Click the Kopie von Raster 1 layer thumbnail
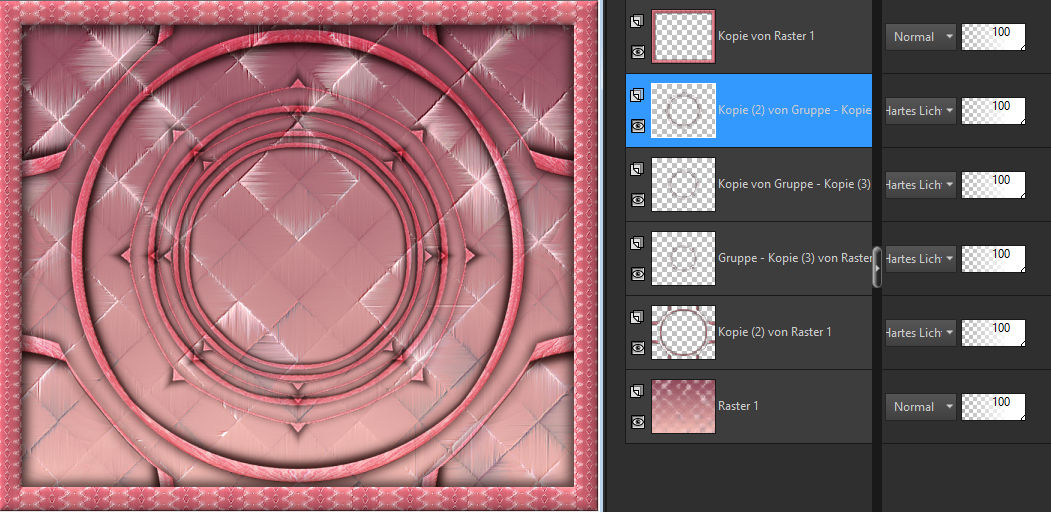Viewport: 1051px width, 512px height. click(683, 37)
